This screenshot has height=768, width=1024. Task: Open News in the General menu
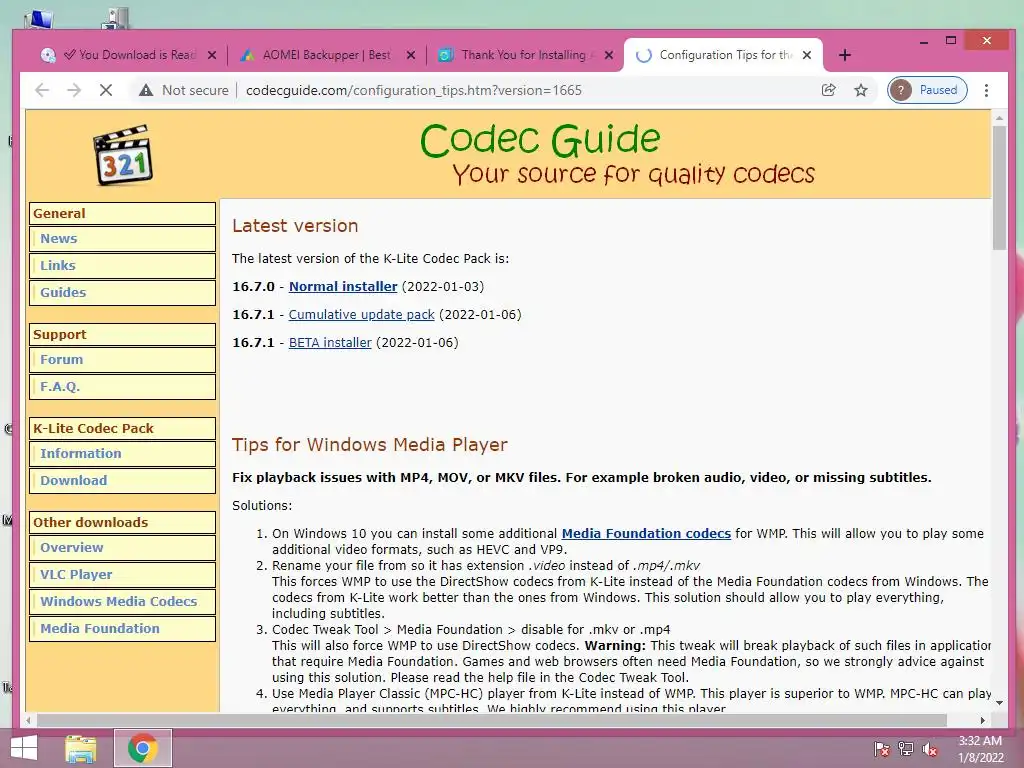click(123, 239)
